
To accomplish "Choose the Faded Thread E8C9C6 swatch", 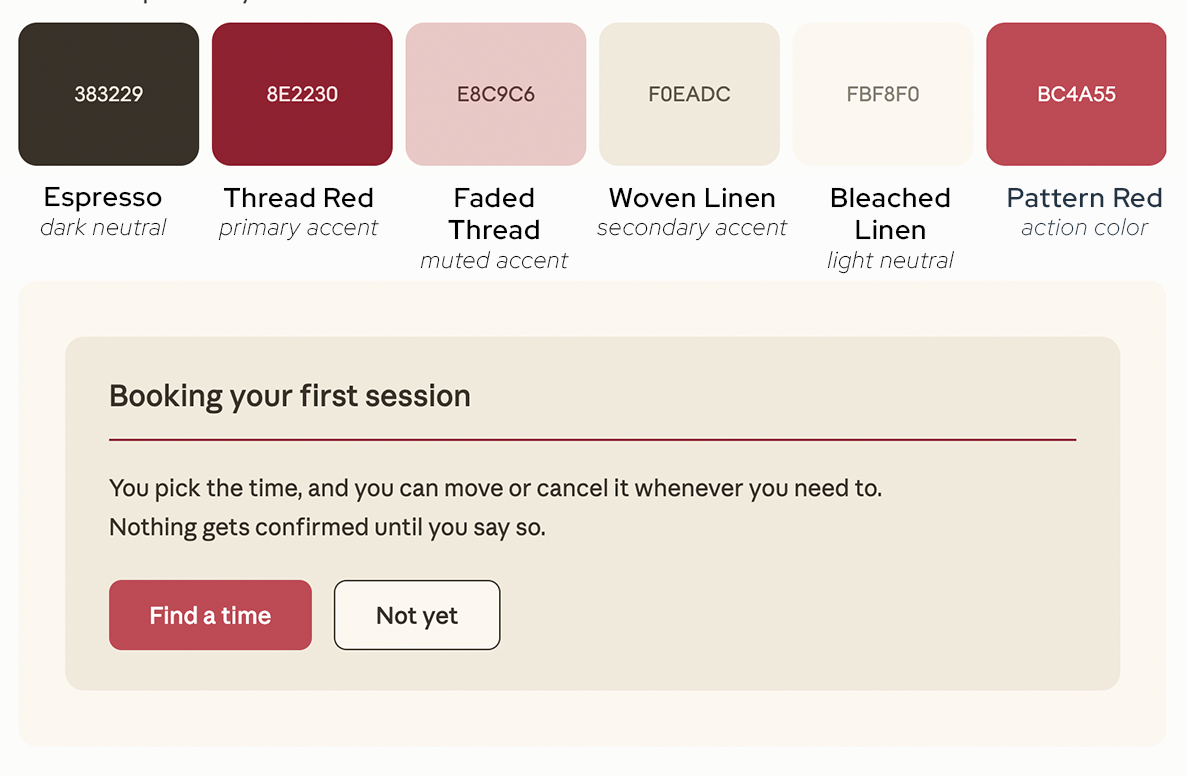I will coord(496,94).
